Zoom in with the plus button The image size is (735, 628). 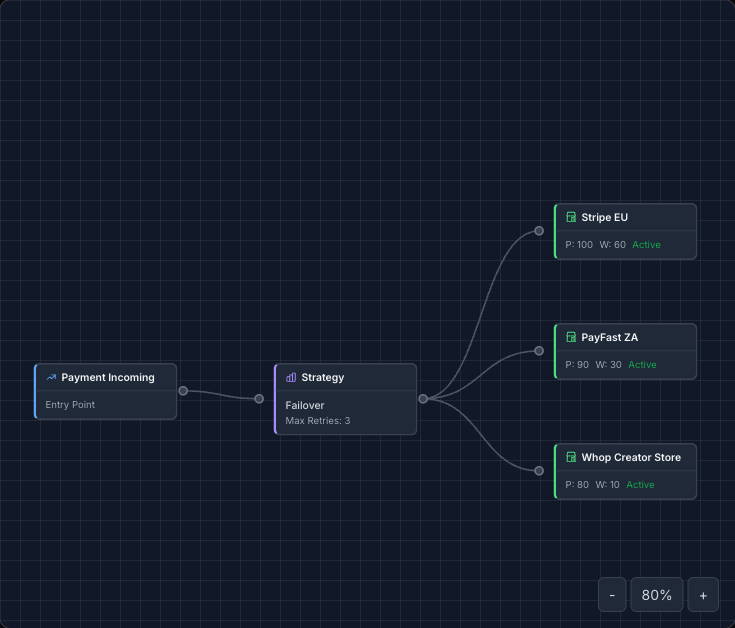703,595
